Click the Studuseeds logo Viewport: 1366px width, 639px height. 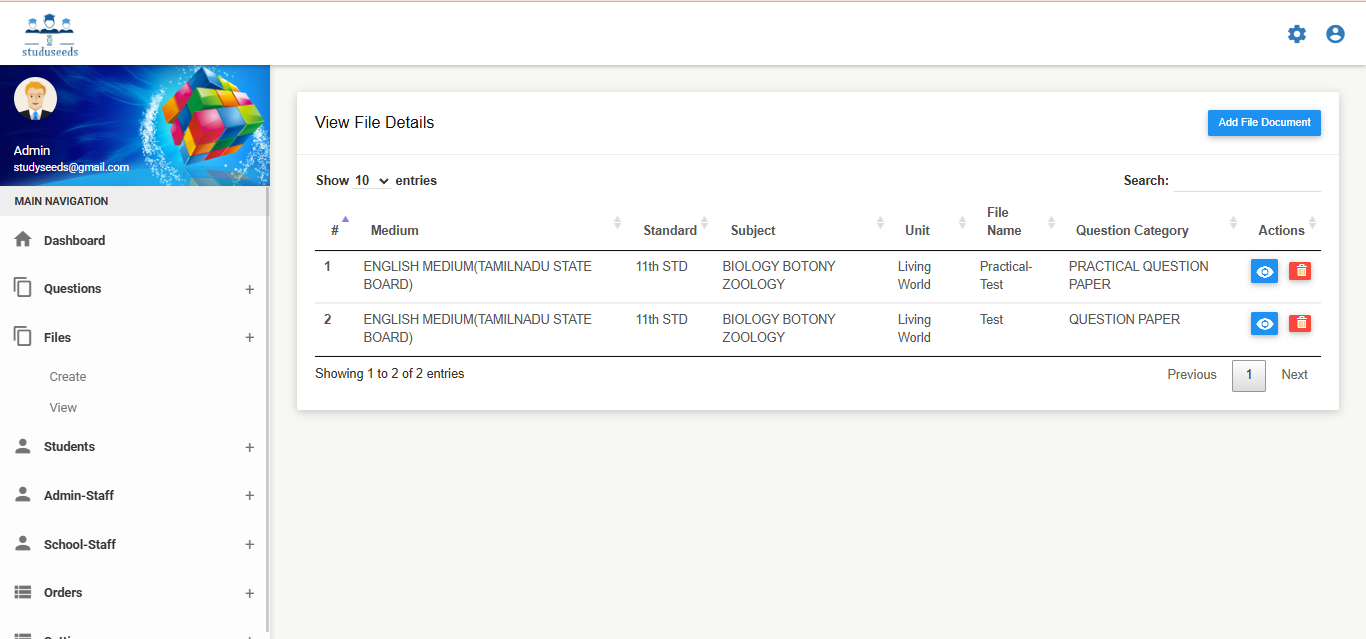[x=50, y=36]
